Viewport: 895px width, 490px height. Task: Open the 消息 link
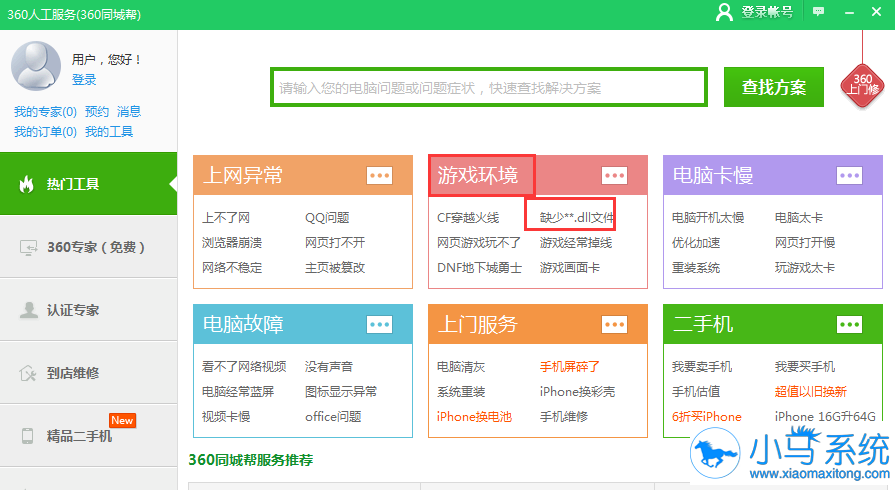[129, 111]
